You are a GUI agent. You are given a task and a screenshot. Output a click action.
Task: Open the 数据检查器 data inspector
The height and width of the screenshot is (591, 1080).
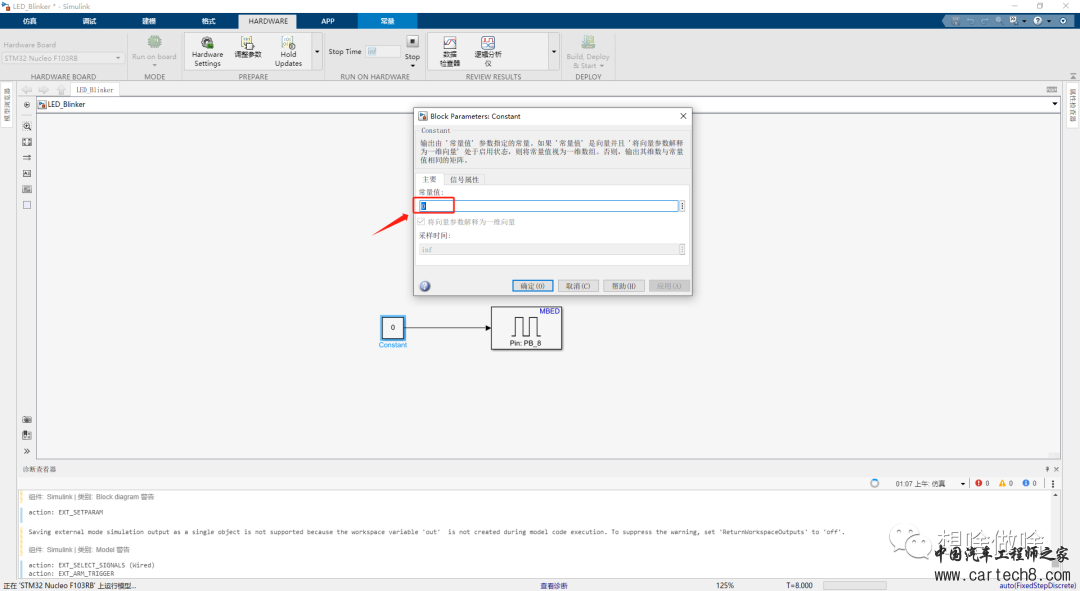click(450, 52)
